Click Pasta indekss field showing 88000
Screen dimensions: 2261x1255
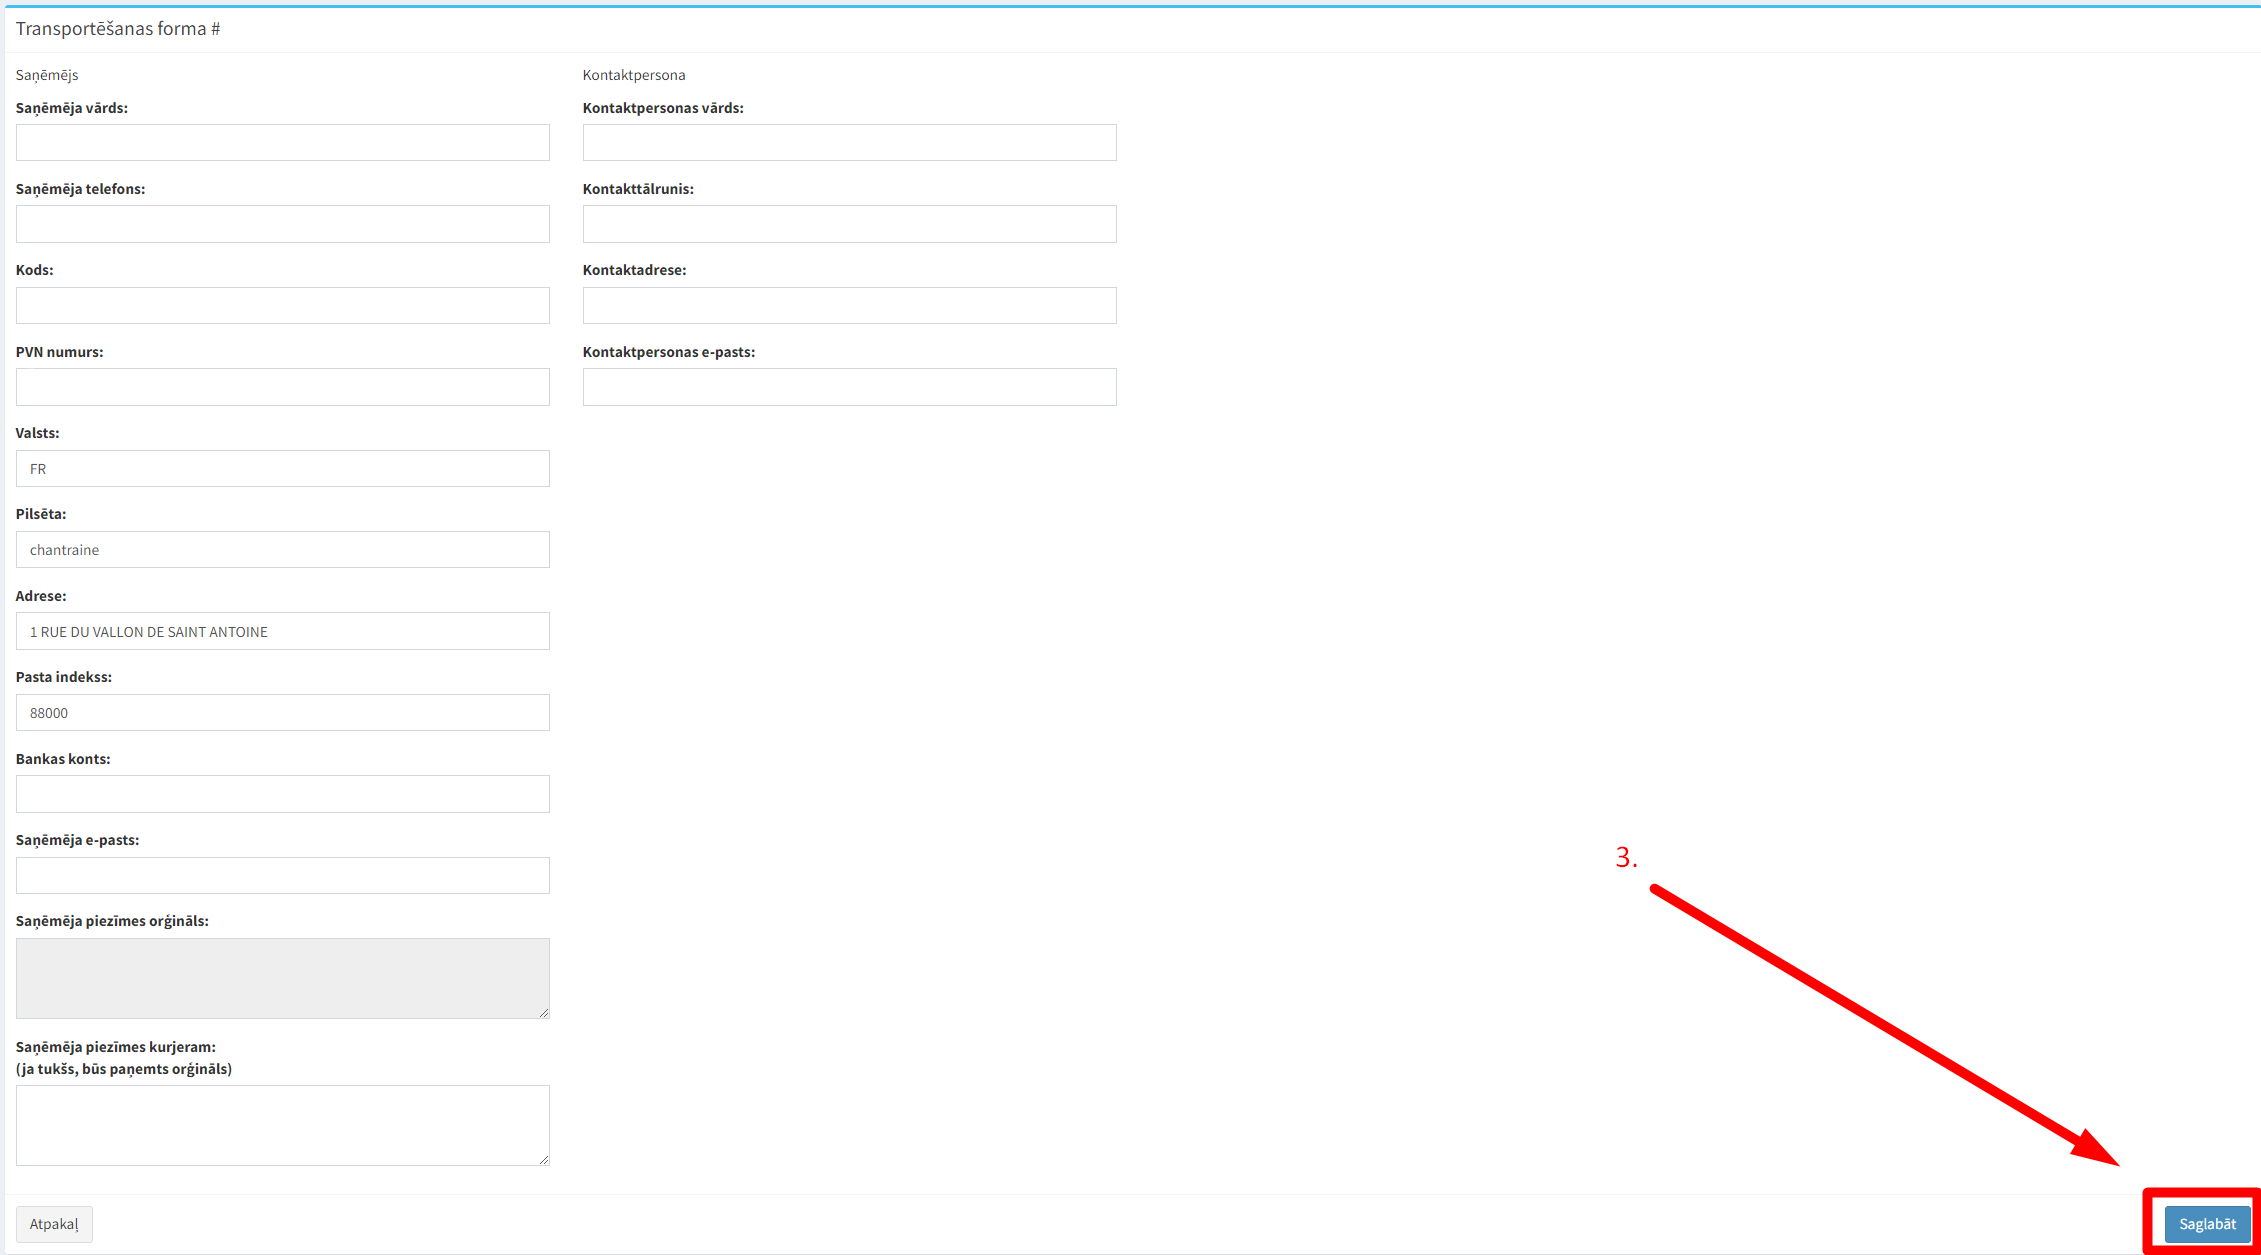click(282, 712)
